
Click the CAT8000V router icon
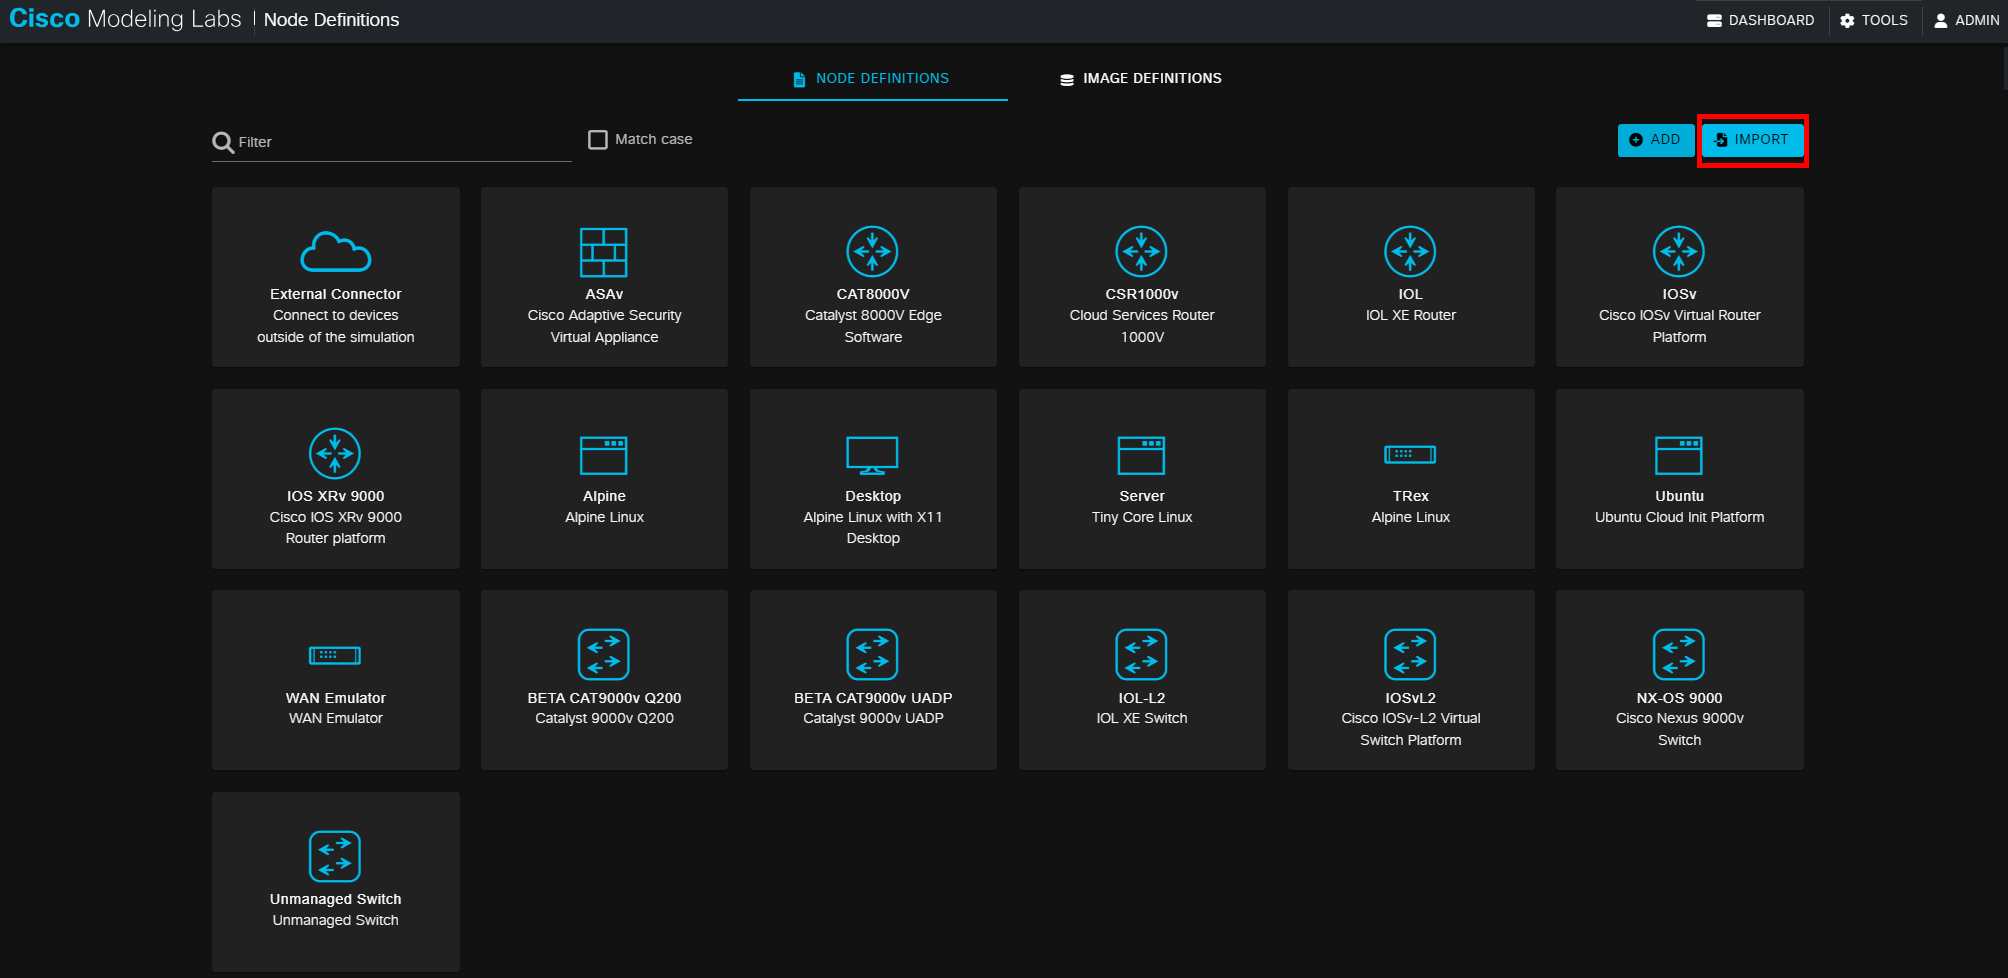click(x=873, y=252)
